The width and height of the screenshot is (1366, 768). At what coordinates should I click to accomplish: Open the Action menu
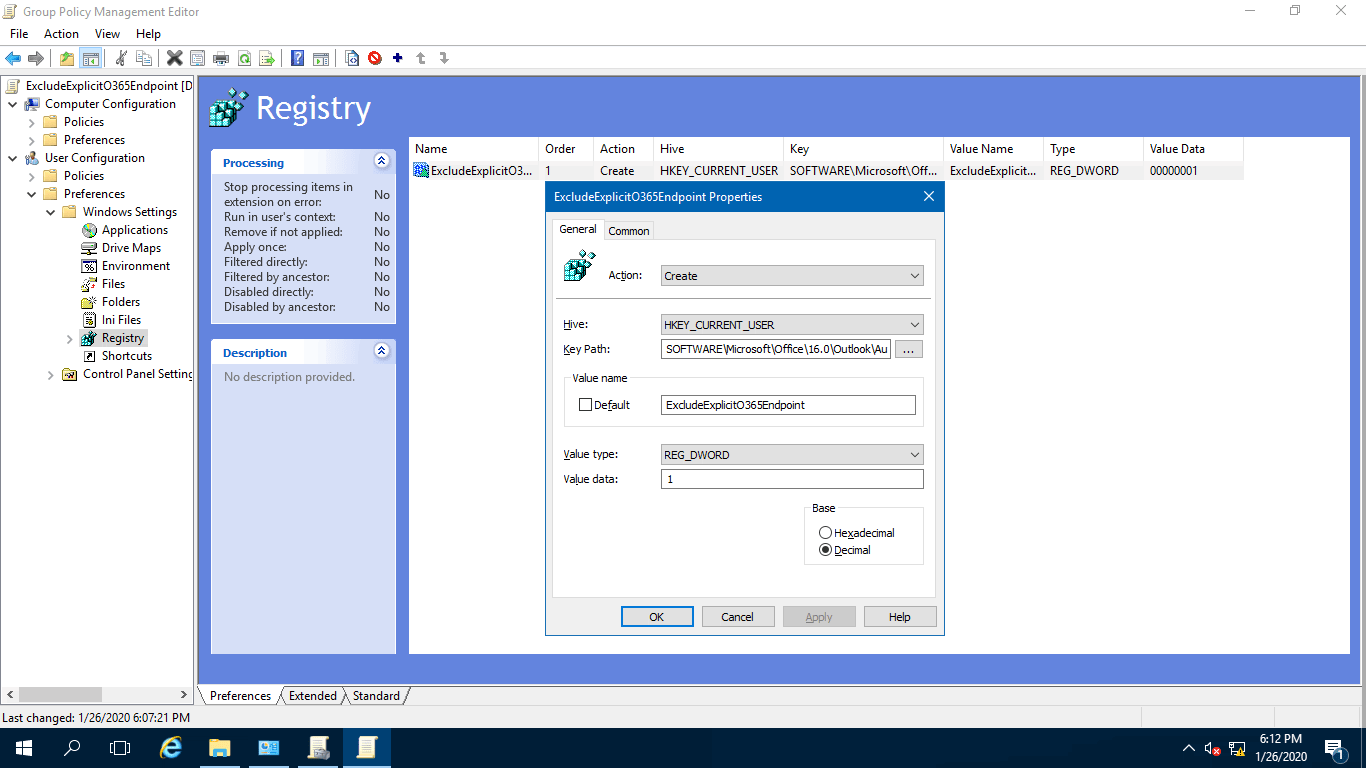pos(61,34)
